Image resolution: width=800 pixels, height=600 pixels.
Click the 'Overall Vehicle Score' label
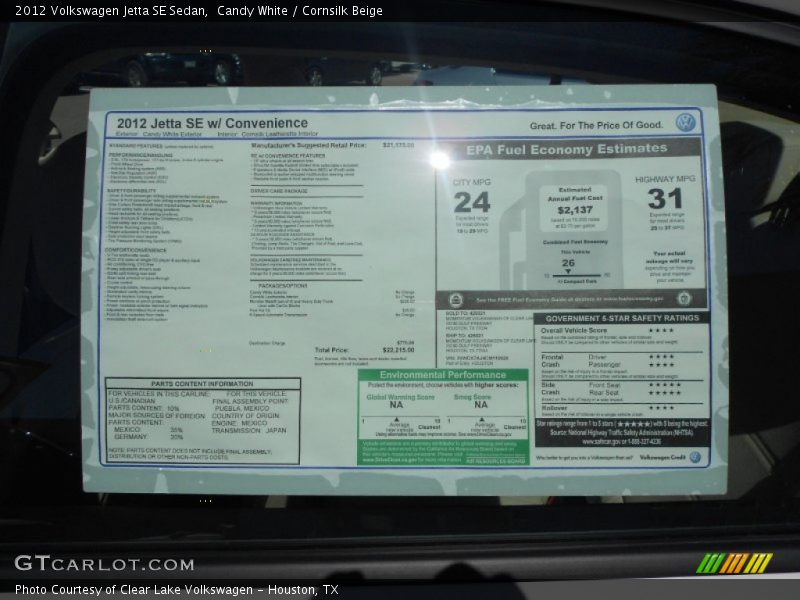(x=574, y=331)
